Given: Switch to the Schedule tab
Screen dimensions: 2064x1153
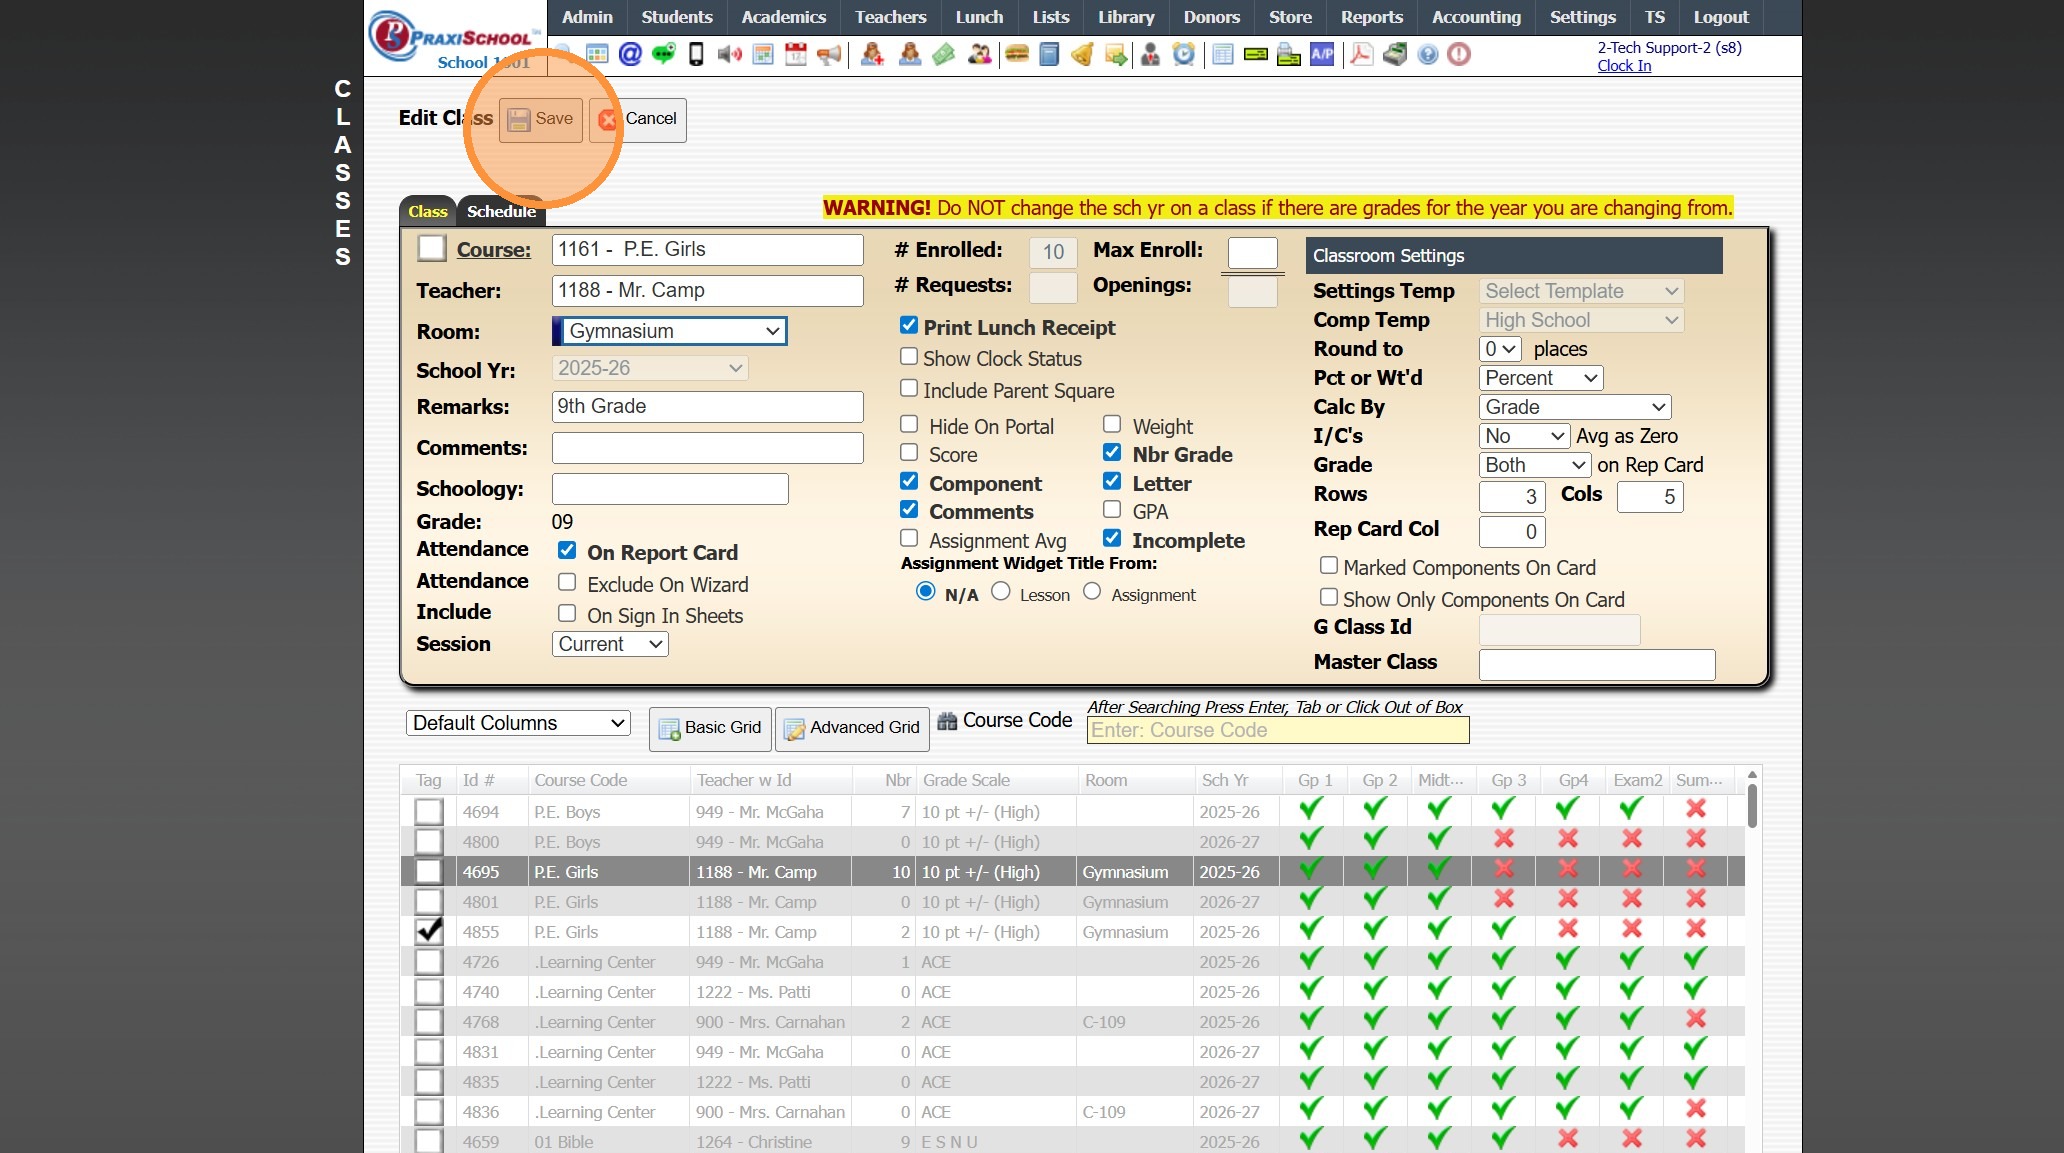Looking at the screenshot, I should 501,211.
